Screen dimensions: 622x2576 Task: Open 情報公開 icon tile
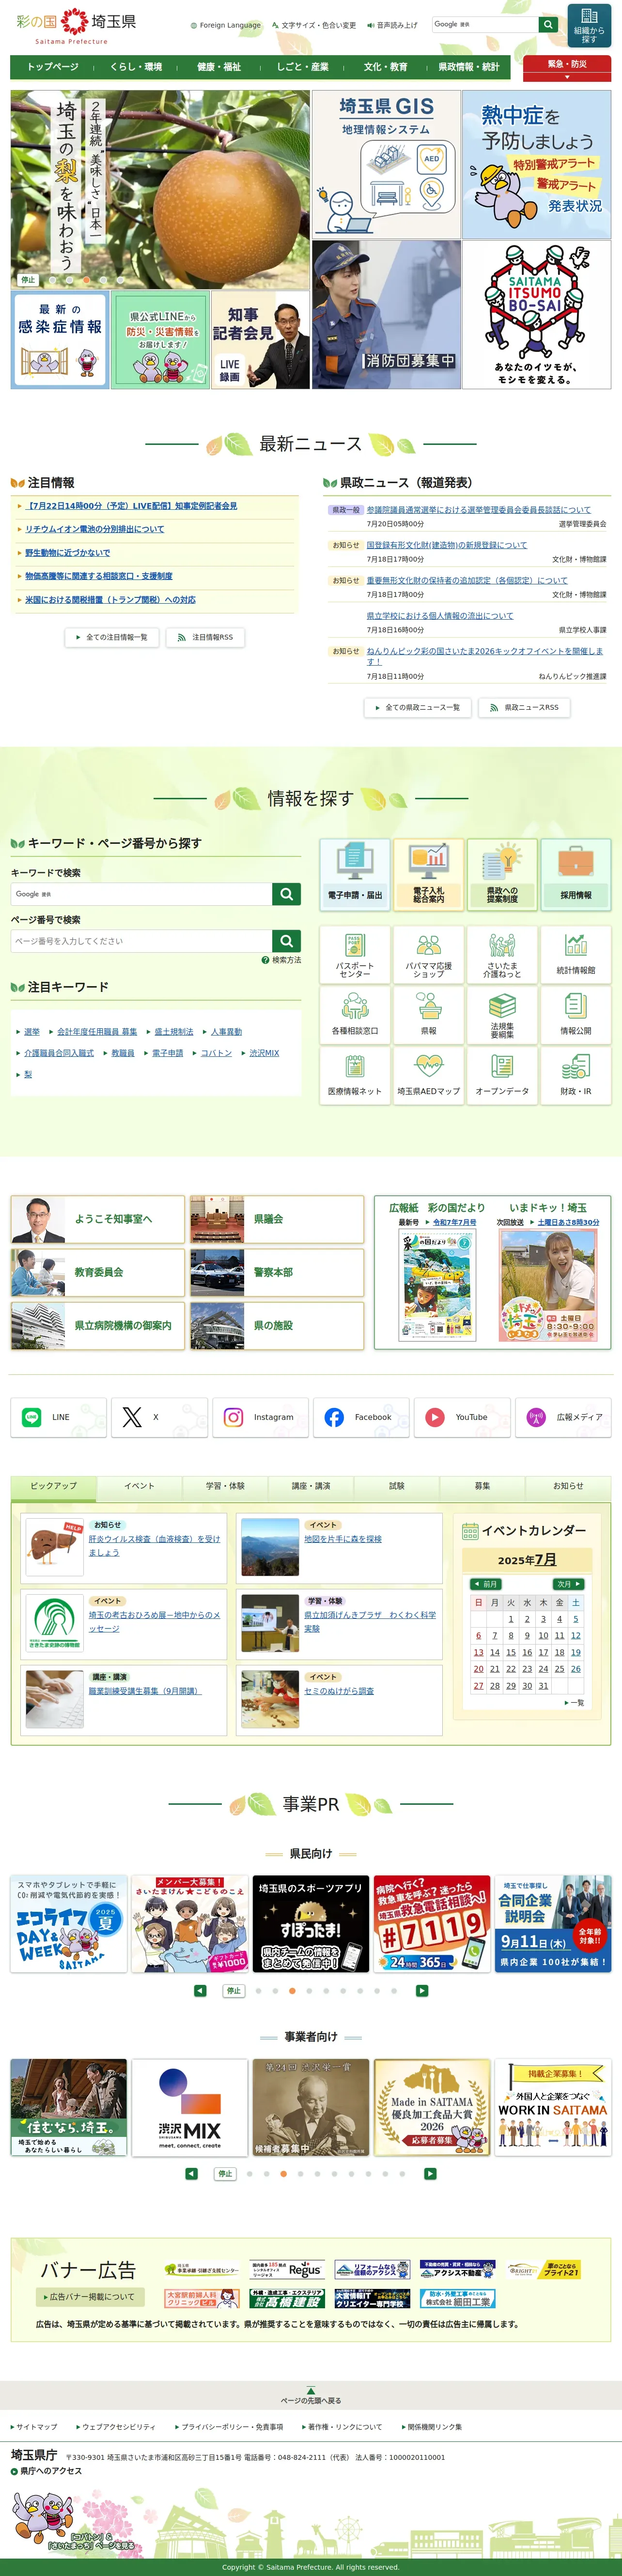[x=576, y=1015]
